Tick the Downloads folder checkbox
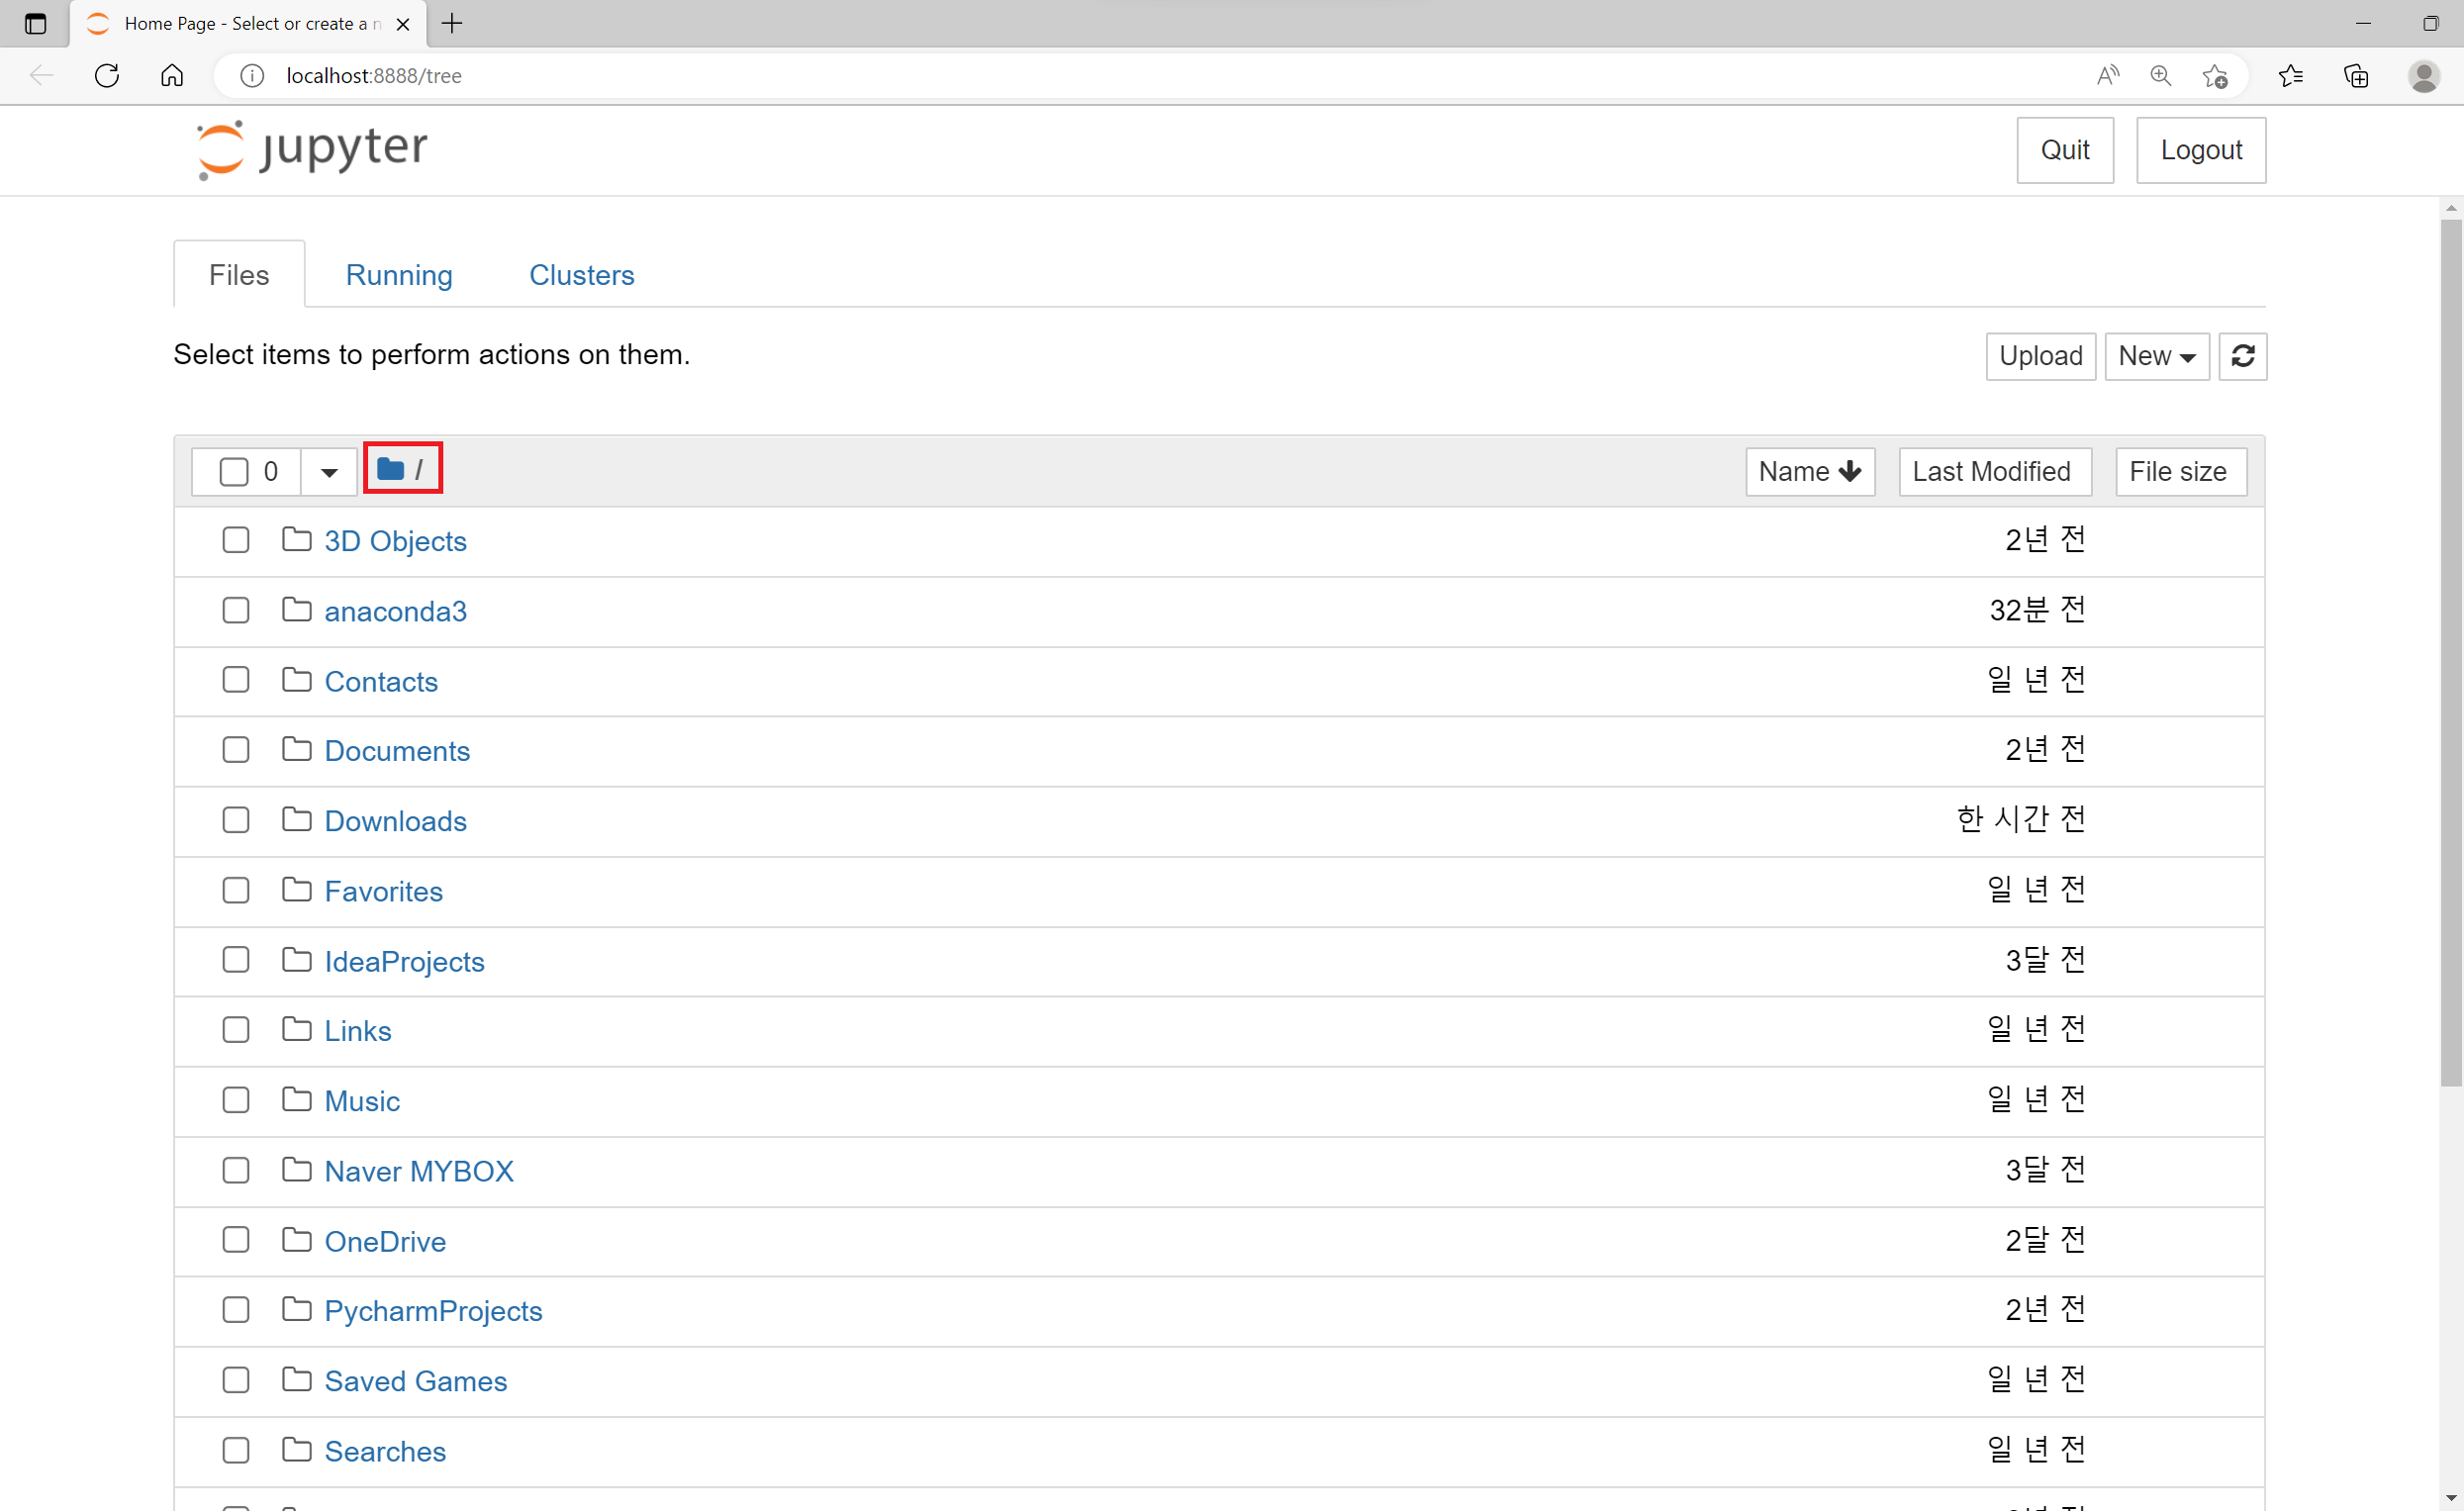This screenshot has height=1512, width=2464. [236, 821]
